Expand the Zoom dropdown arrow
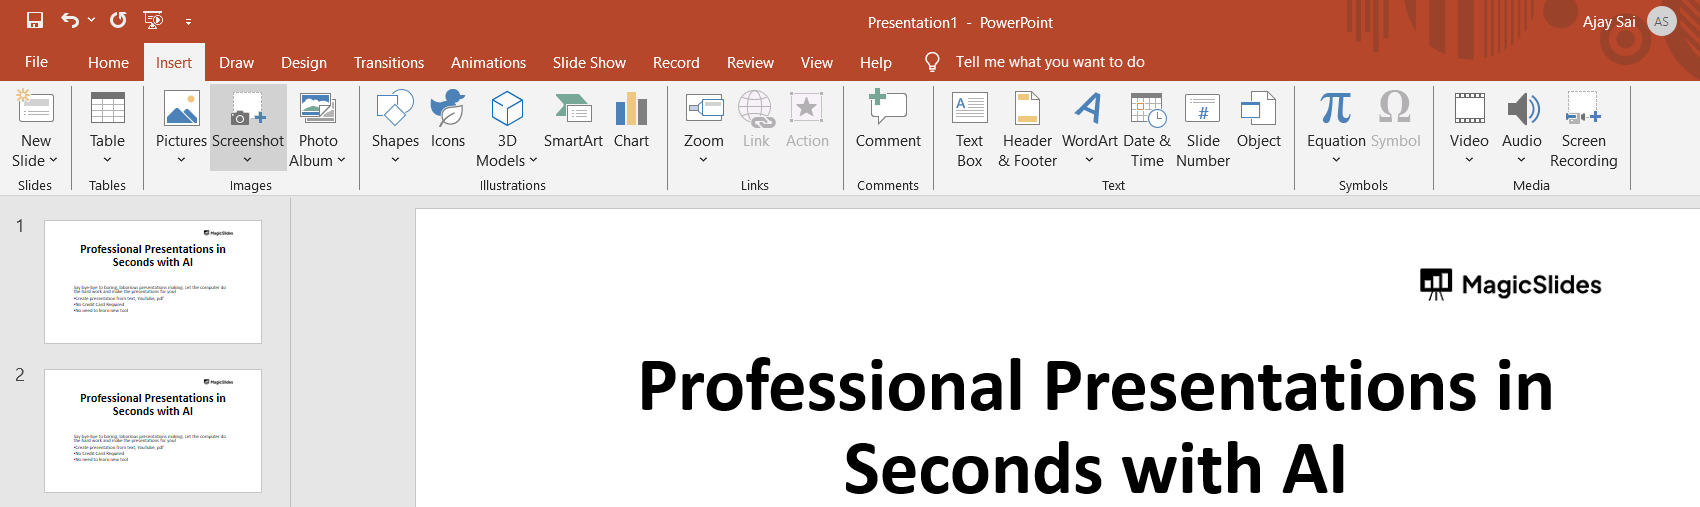1700x507 pixels. click(x=704, y=160)
